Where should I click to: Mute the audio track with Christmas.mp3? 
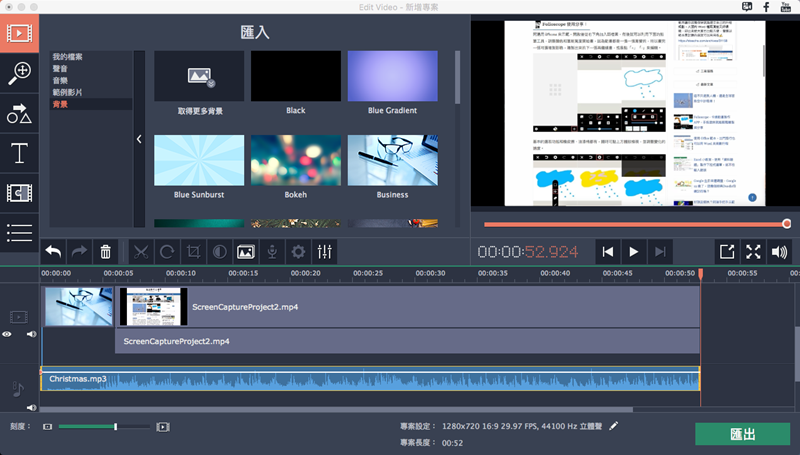(x=31, y=407)
